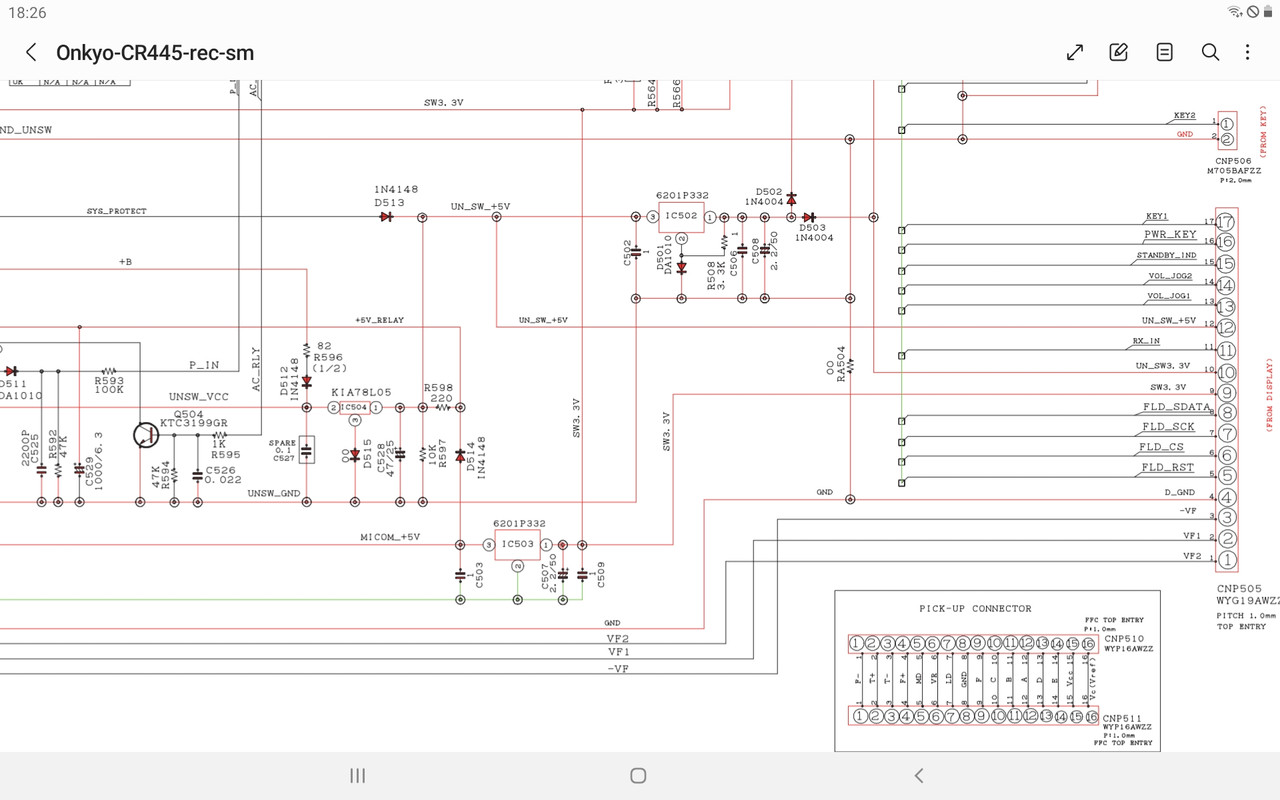Tap the Q504 transistor symbol
The height and width of the screenshot is (800, 1280).
point(147,435)
